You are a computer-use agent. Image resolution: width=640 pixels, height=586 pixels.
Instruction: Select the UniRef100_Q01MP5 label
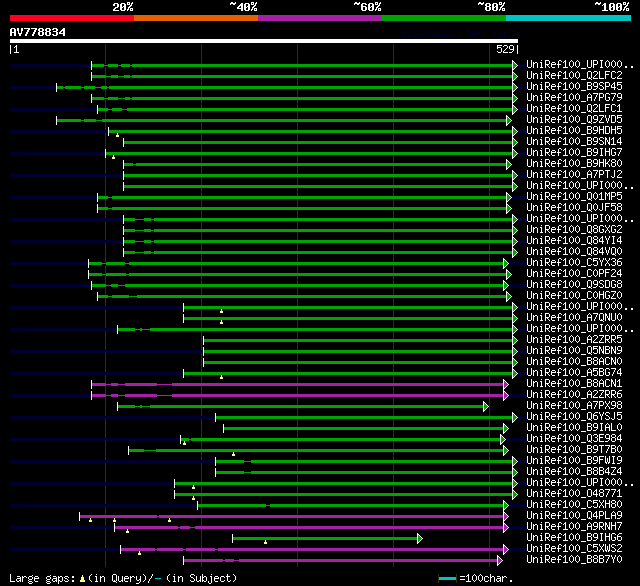click(x=574, y=197)
